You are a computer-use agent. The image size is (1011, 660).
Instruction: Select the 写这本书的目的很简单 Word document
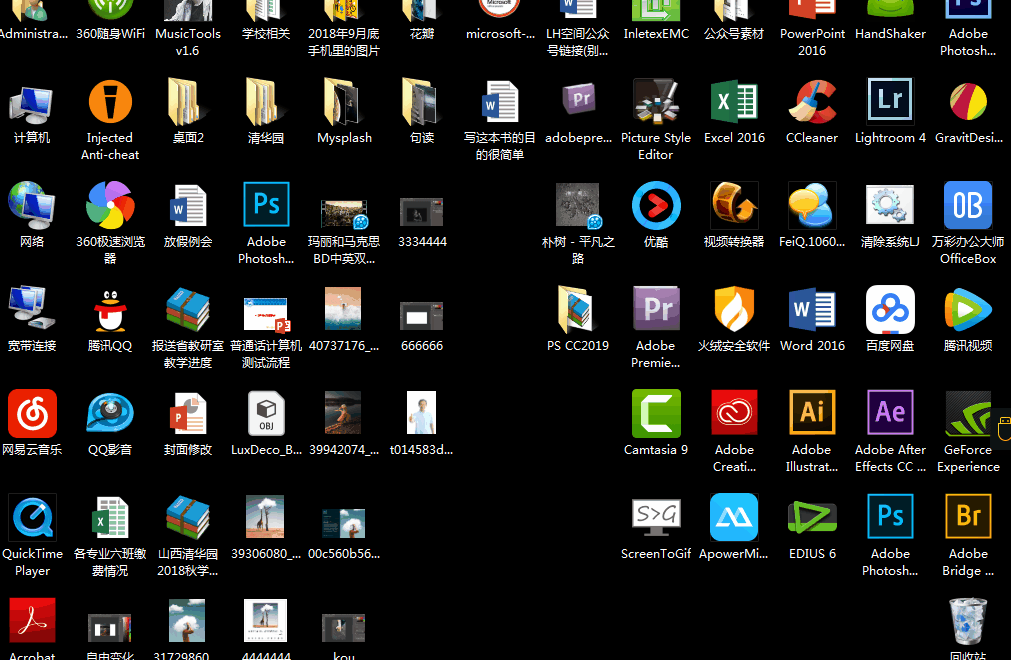tap(500, 102)
